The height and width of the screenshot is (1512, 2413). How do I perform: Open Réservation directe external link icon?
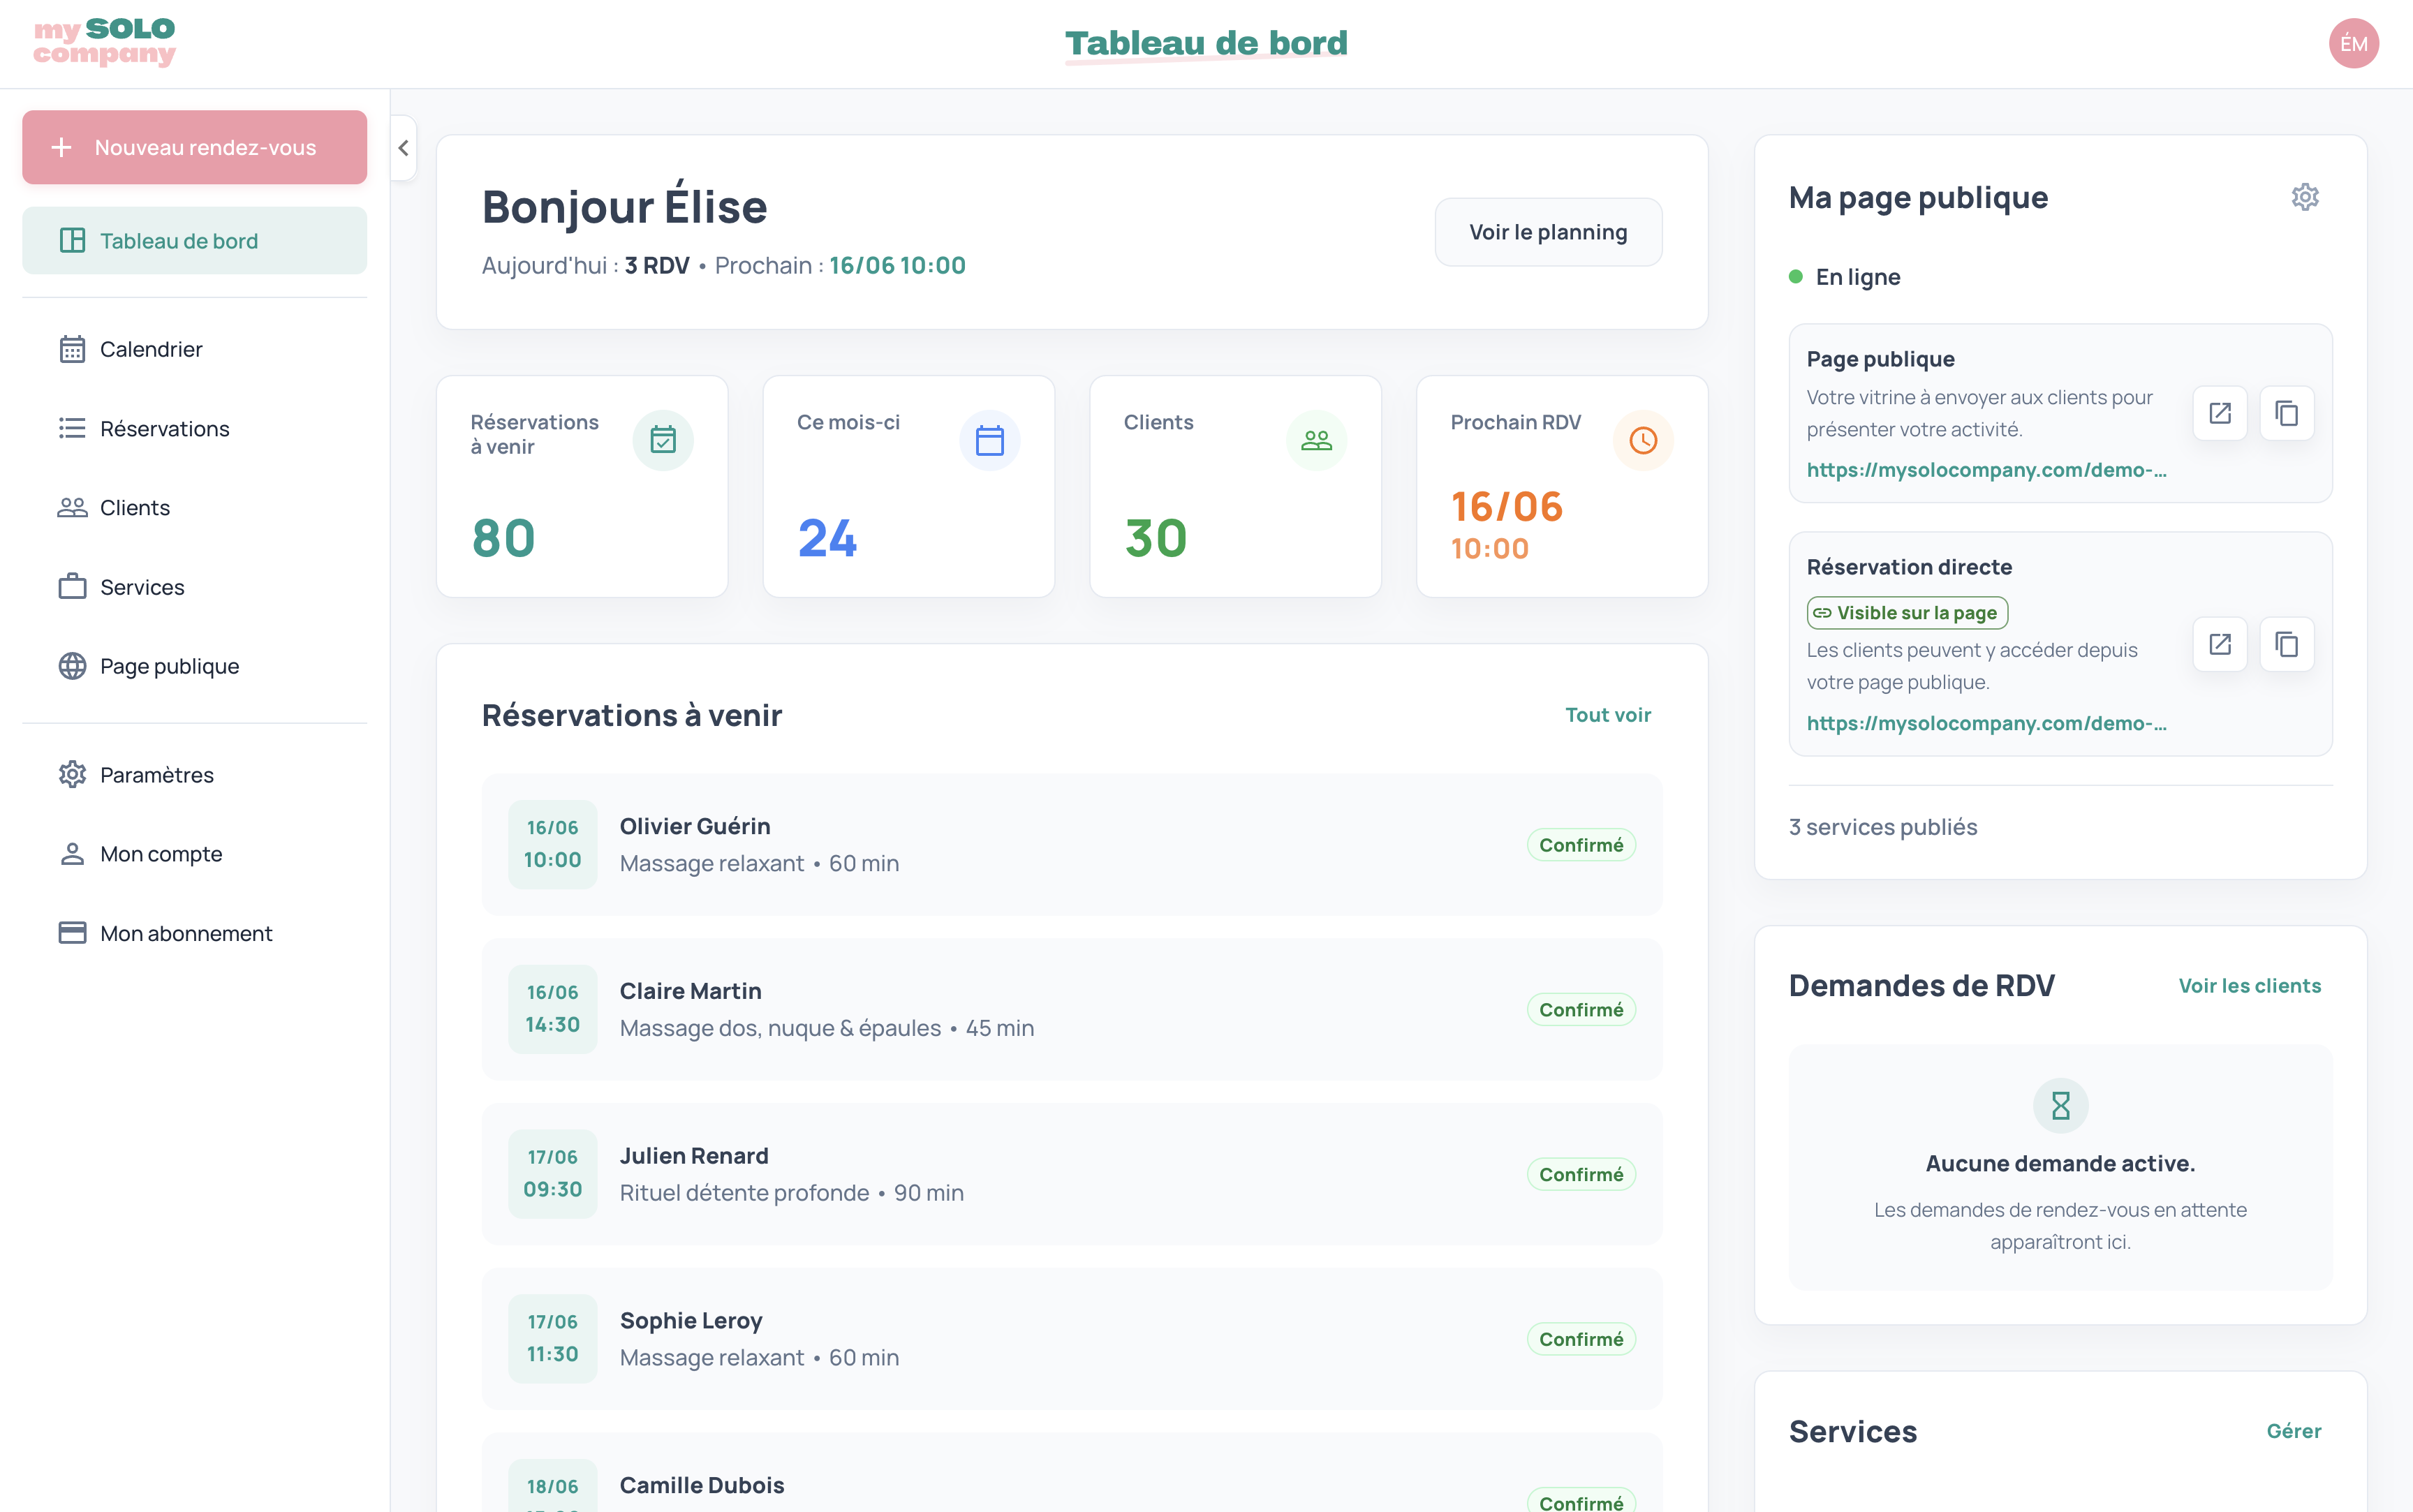2219,644
